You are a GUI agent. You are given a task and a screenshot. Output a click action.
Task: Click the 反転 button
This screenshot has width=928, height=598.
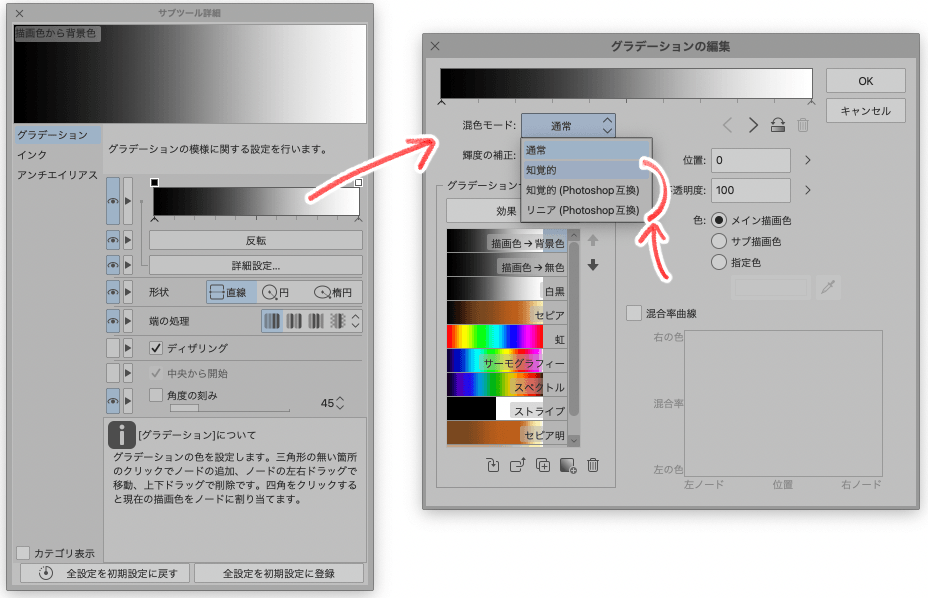pos(256,240)
